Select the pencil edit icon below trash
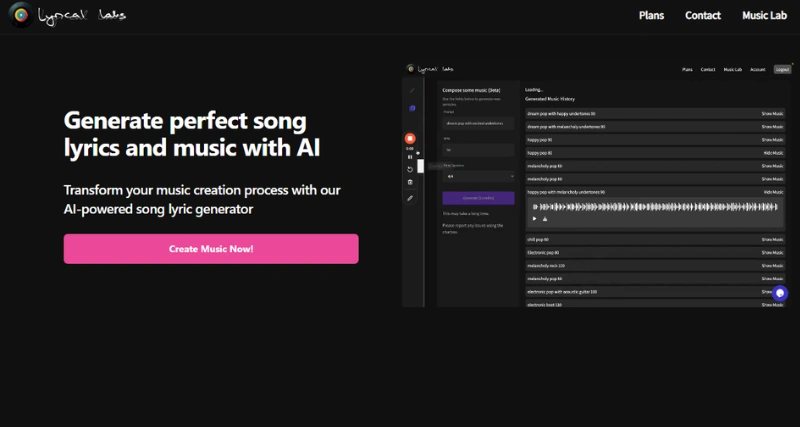 pyautogui.click(x=410, y=198)
